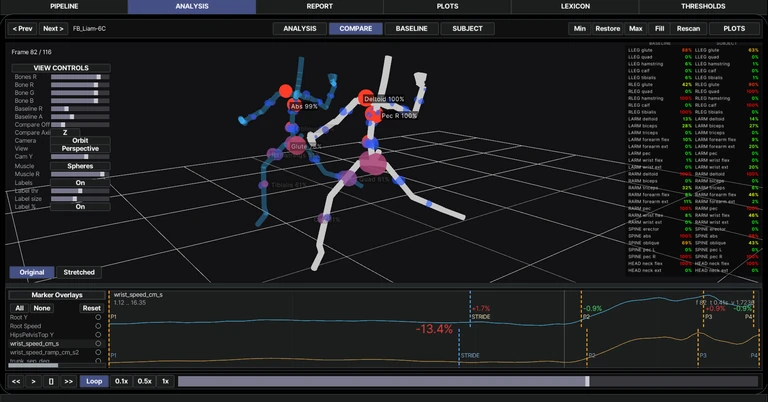Click the Abs 99% muscle label

click(304, 106)
